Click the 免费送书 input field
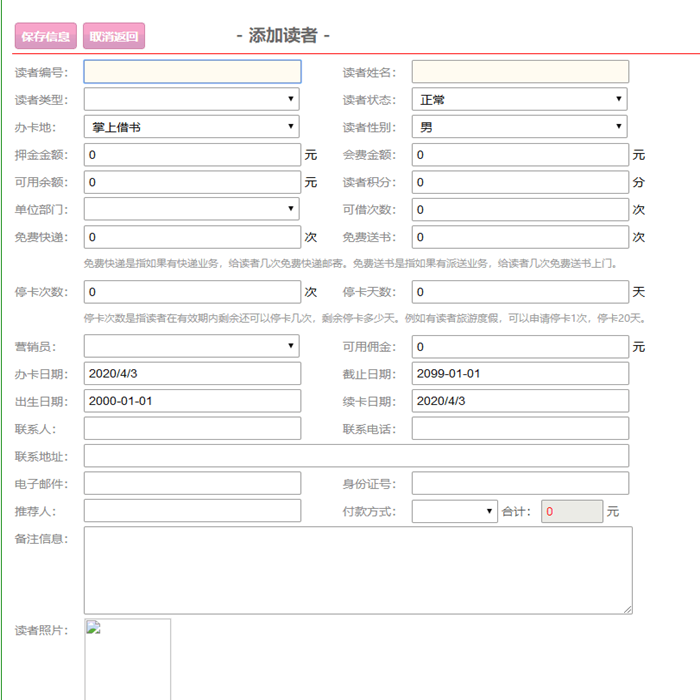 pyautogui.click(x=520, y=237)
